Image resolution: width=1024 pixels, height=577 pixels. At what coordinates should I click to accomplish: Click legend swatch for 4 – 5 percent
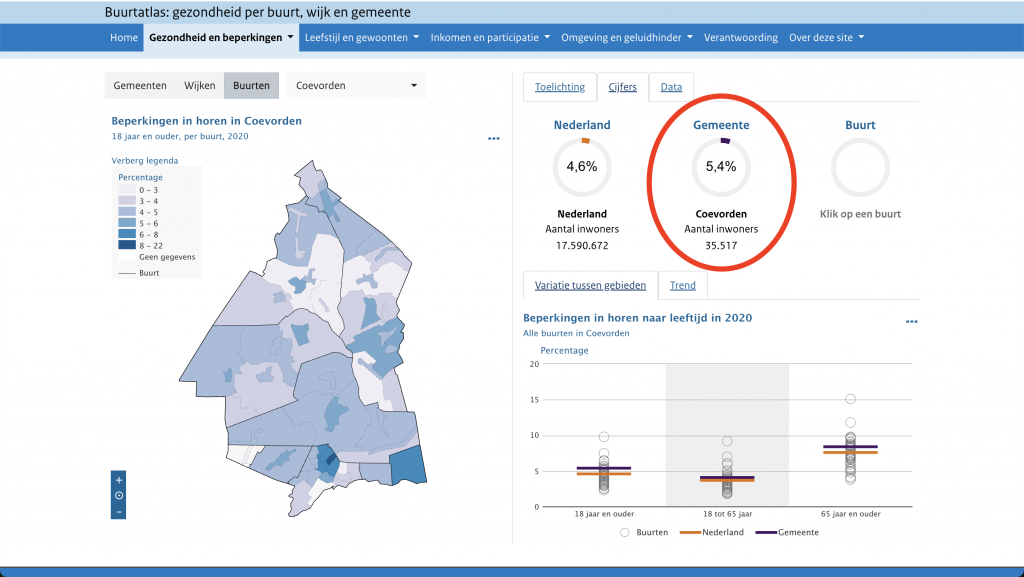(127, 211)
